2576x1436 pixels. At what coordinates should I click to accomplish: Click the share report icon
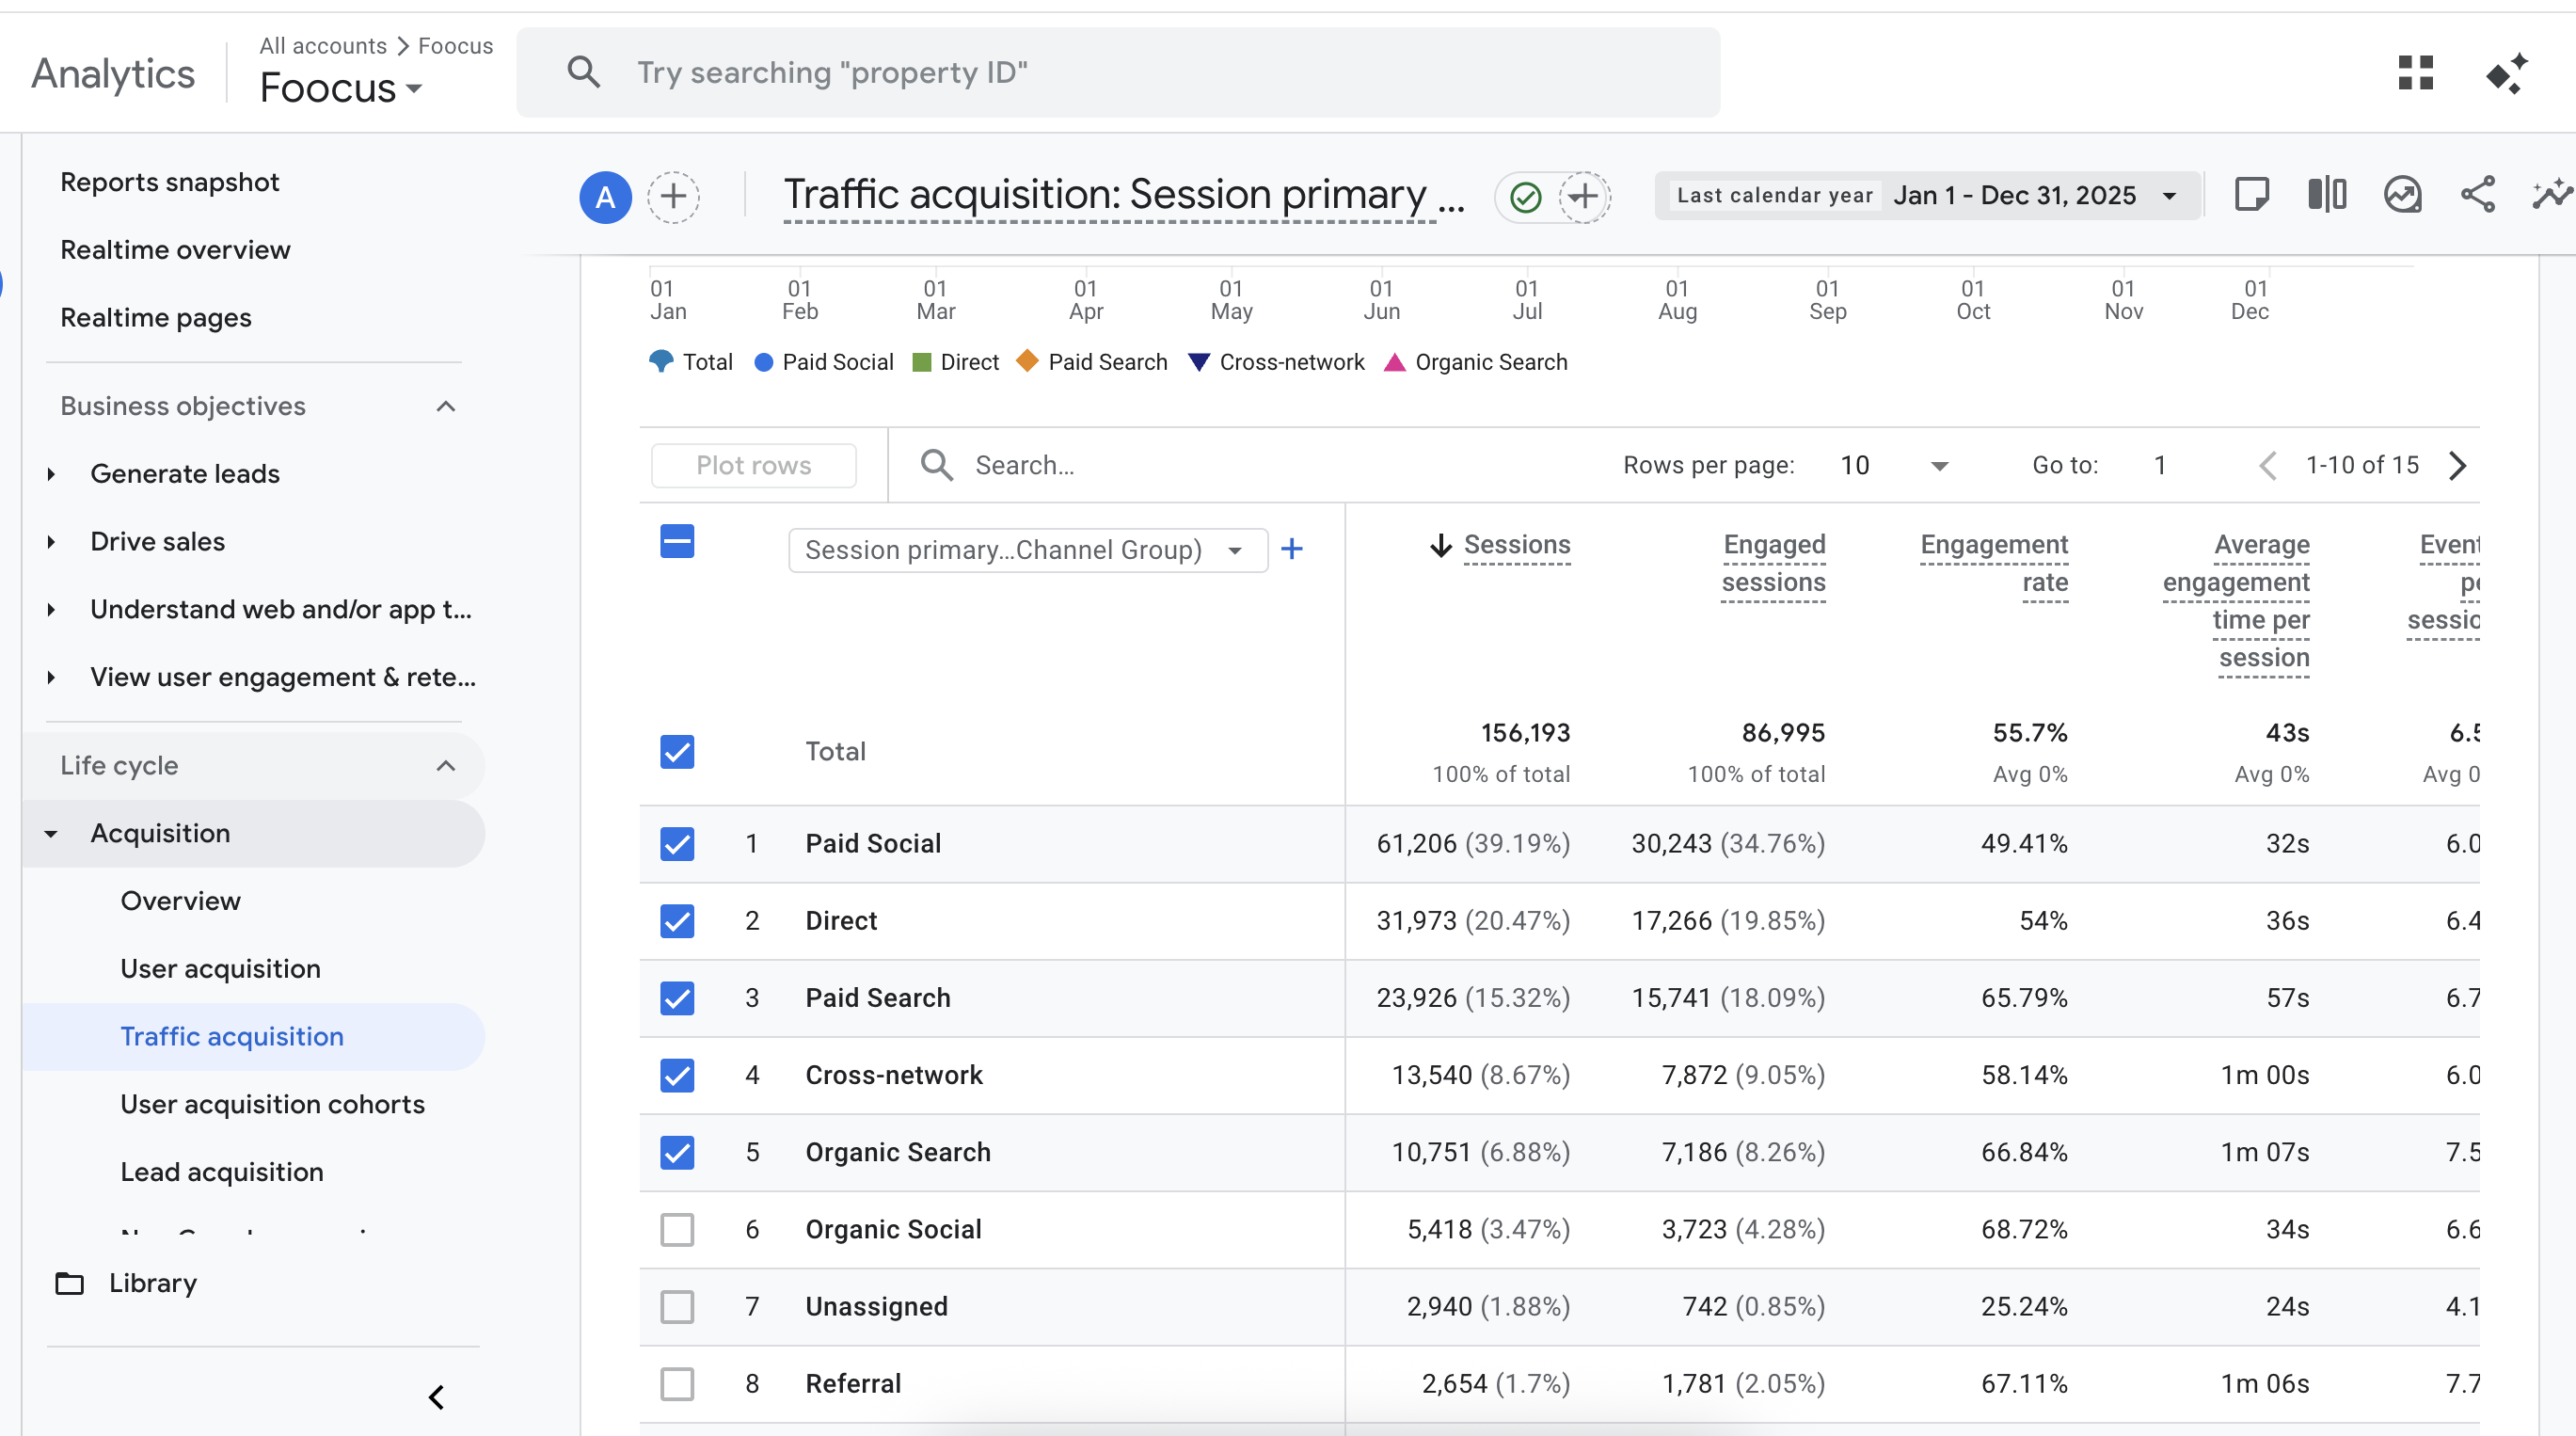tap(2477, 194)
